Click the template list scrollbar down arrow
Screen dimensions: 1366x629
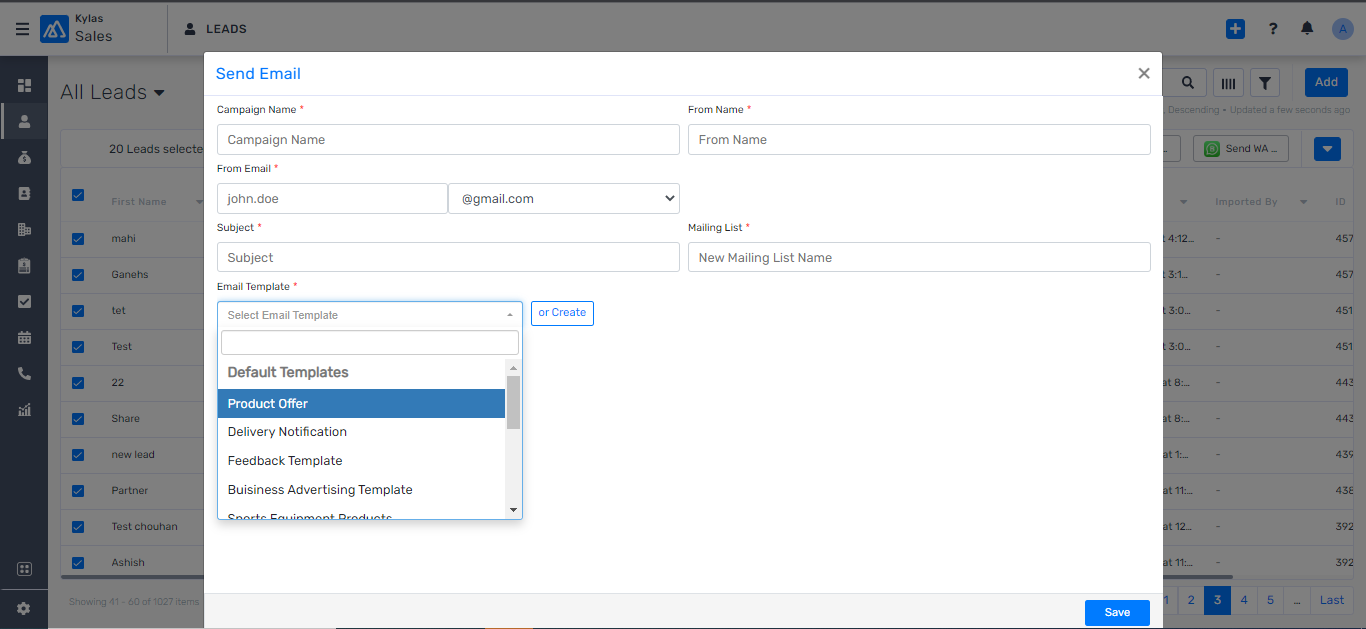click(514, 510)
